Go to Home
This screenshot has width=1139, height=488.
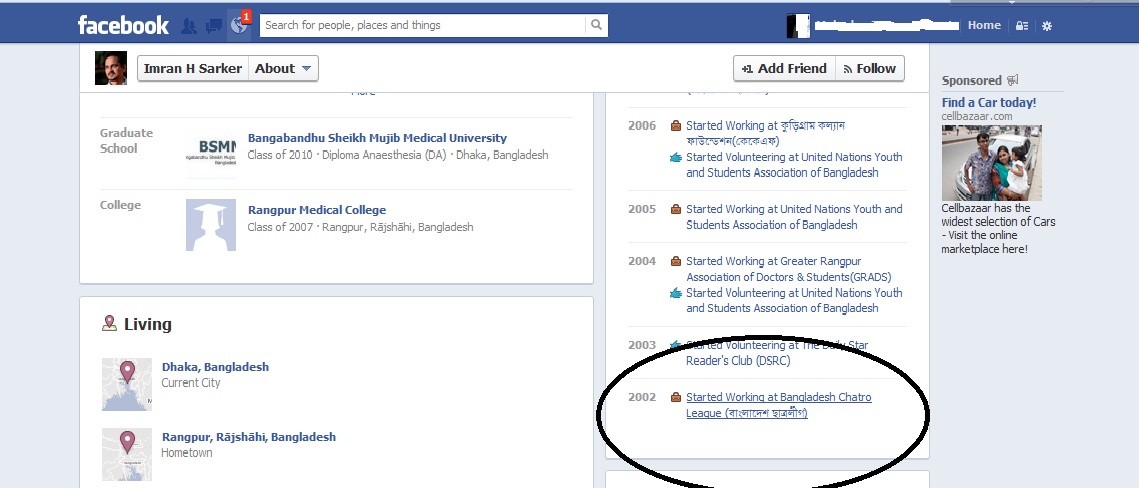click(984, 25)
